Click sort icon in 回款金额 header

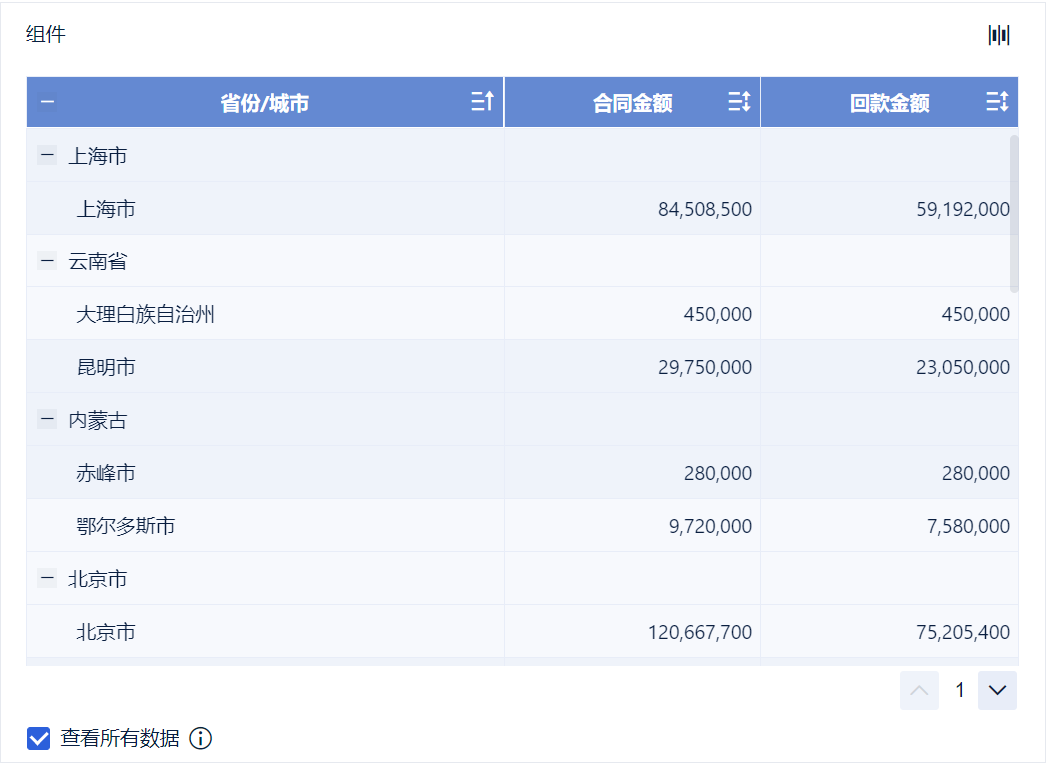pos(997,101)
